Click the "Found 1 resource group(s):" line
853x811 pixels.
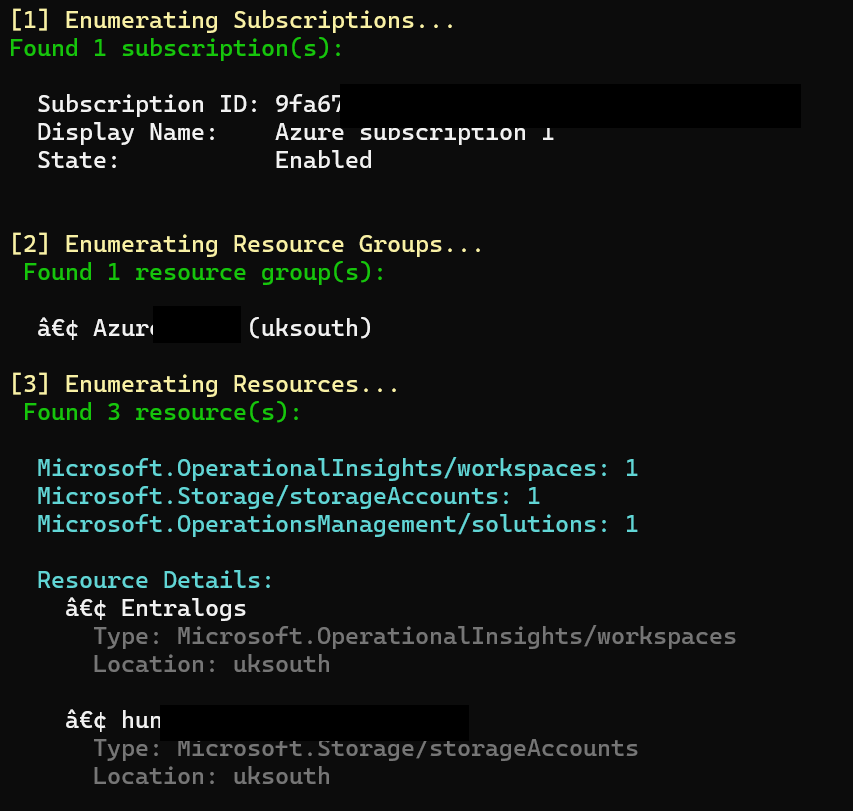pos(204,272)
